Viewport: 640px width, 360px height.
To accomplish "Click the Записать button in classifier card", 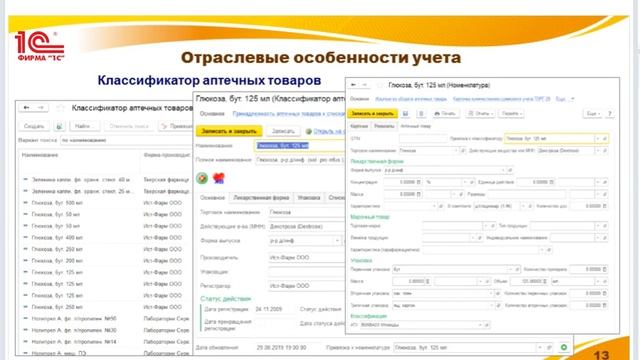I will click(x=283, y=131).
